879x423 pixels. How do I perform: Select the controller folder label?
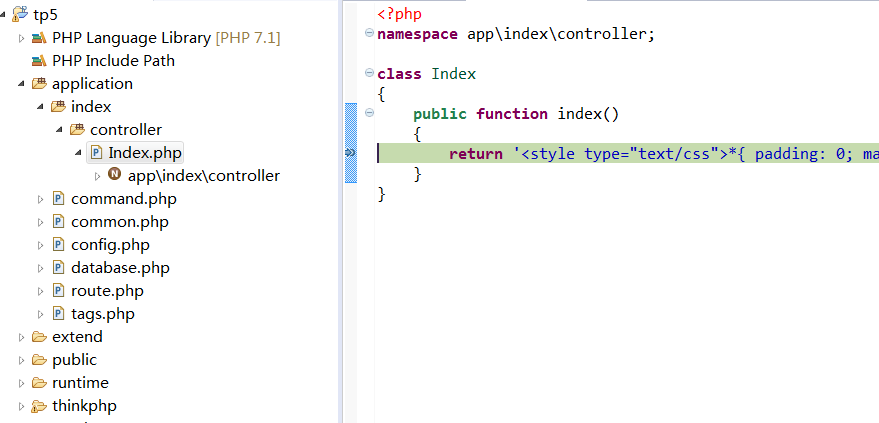126,130
